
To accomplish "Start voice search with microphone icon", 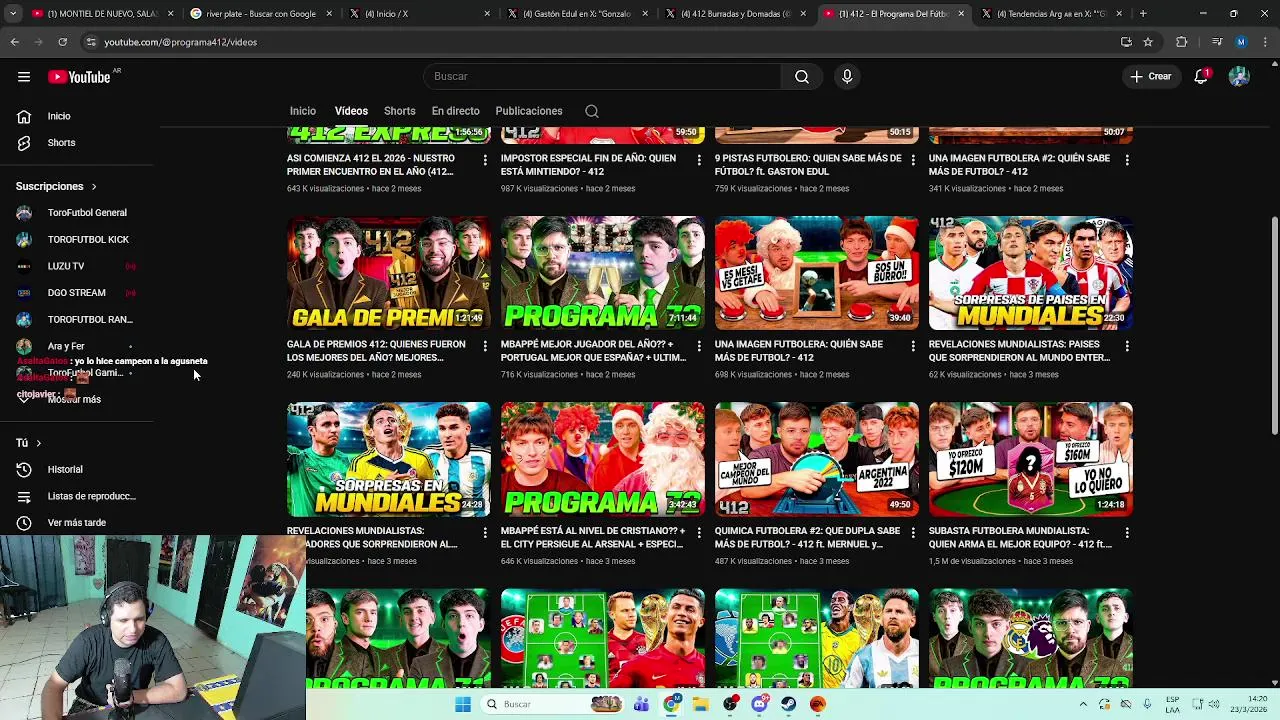I will click(847, 77).
